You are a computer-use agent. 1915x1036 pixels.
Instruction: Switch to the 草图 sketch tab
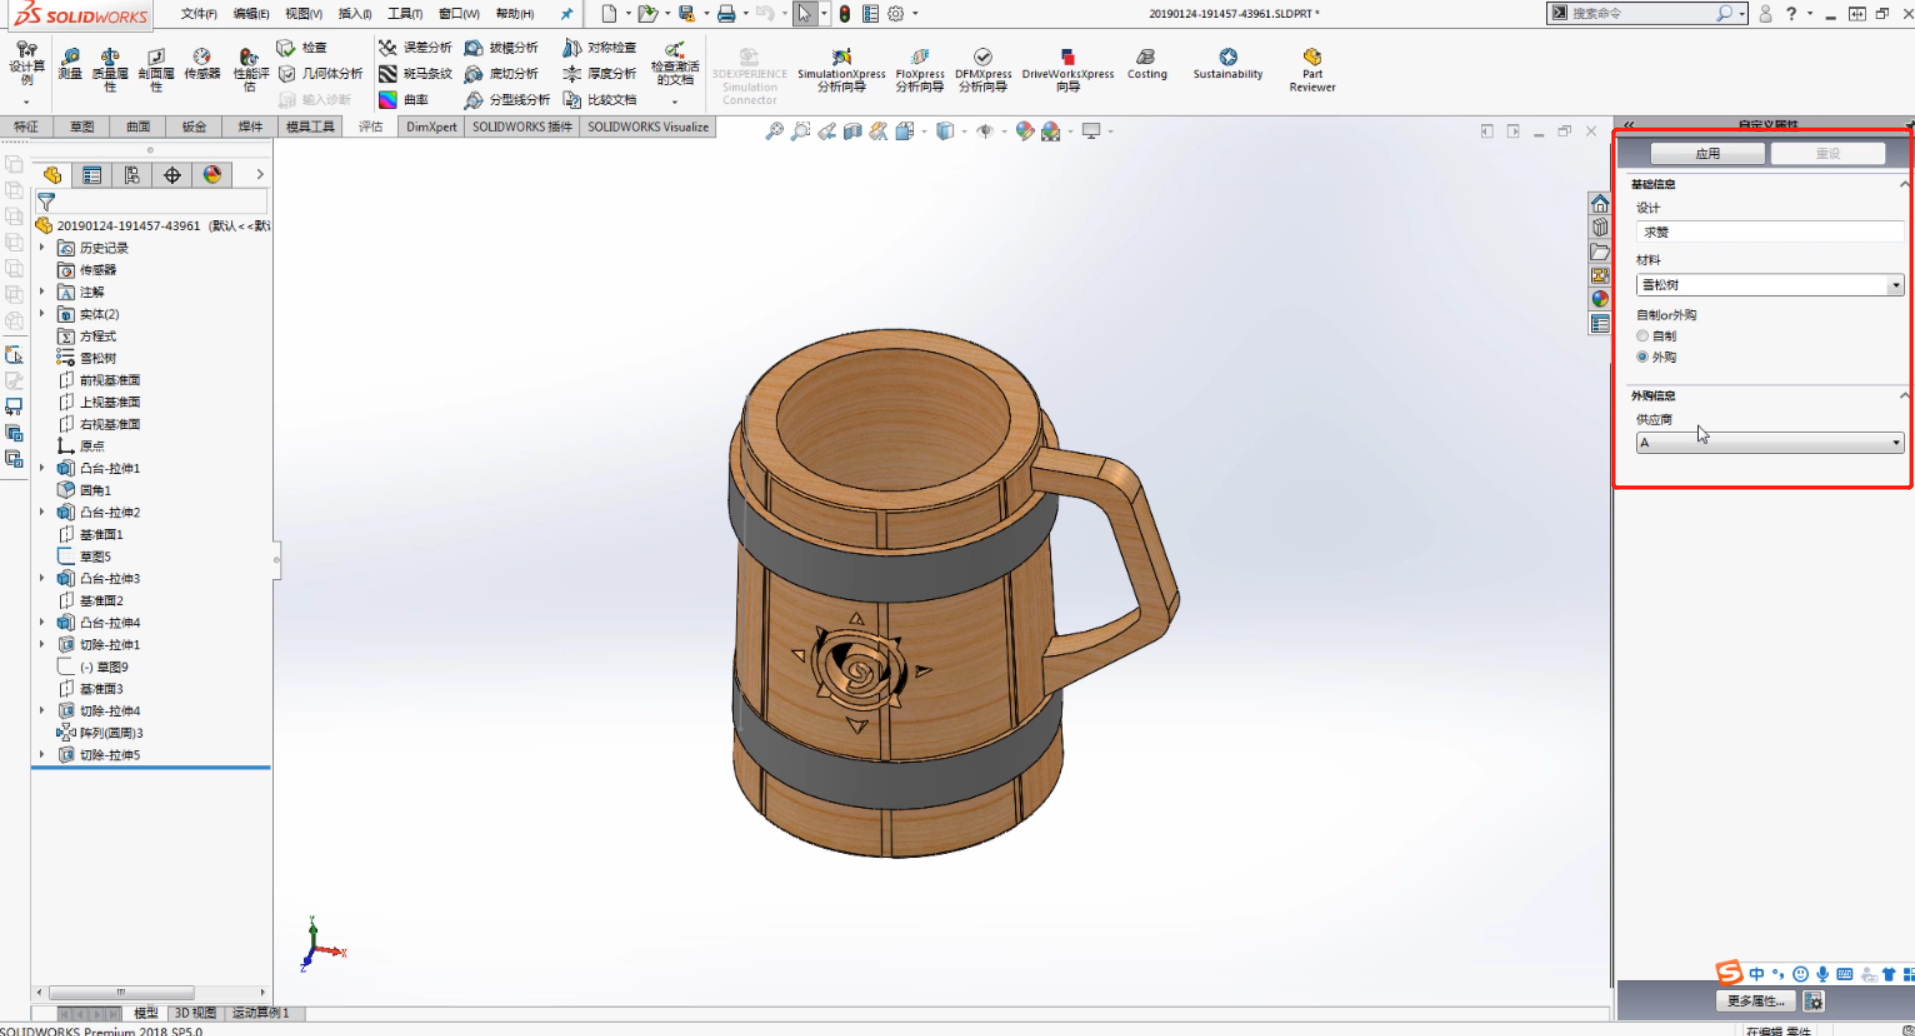click(x=82, y=127)
